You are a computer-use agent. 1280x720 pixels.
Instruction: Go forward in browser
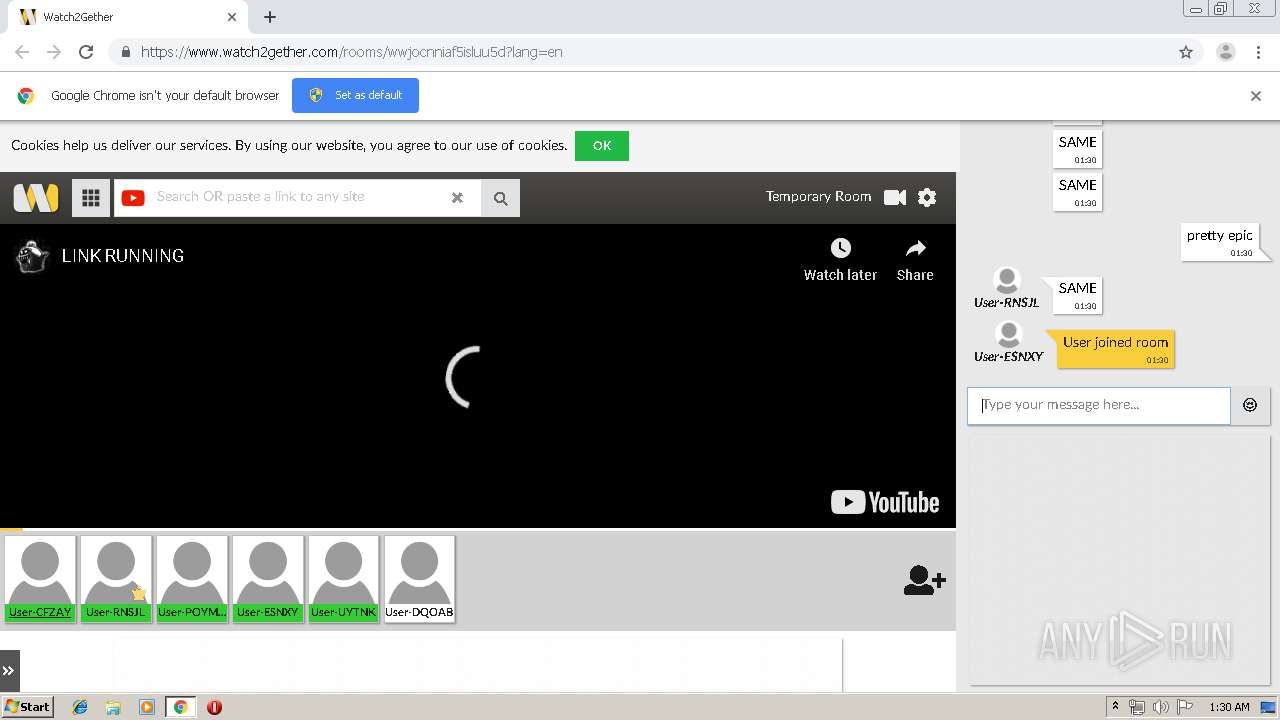(x=54, y=52)
